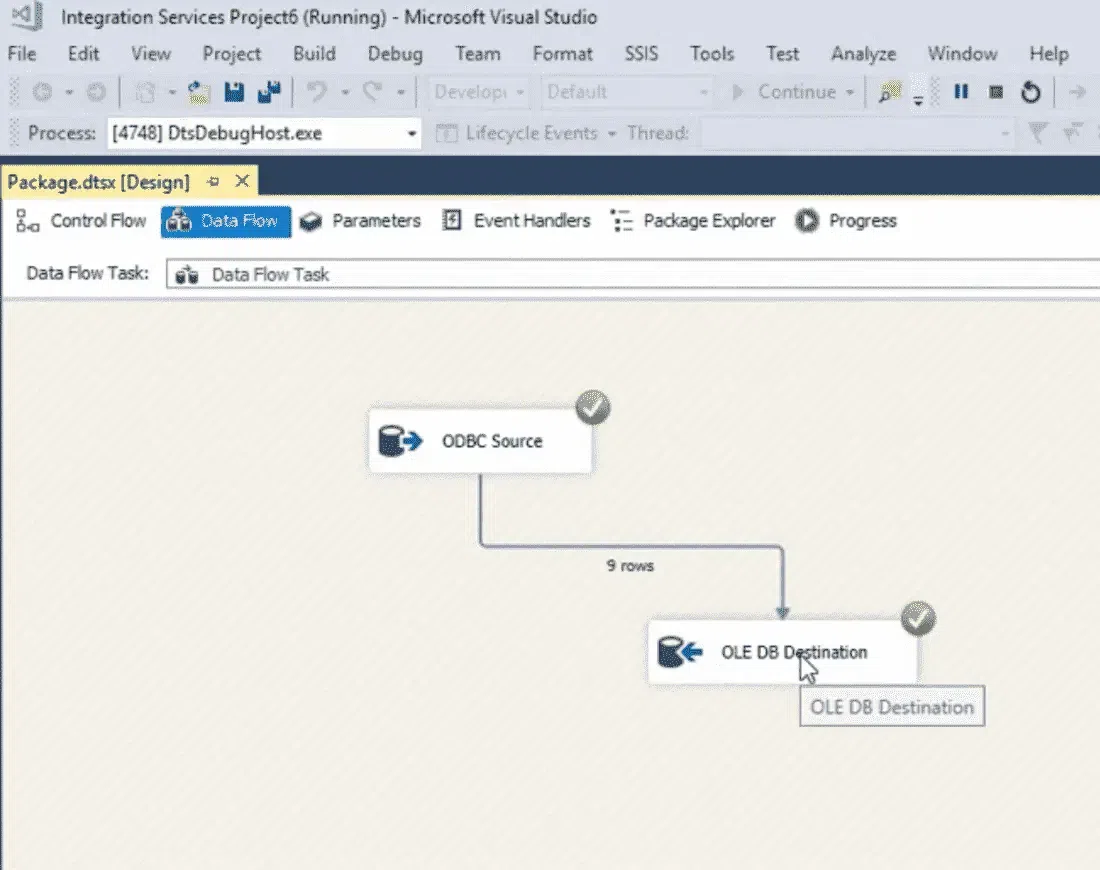The image size is (1100, 870).
Task: Click the Continue debugging button
Action: tap(784, 92)
